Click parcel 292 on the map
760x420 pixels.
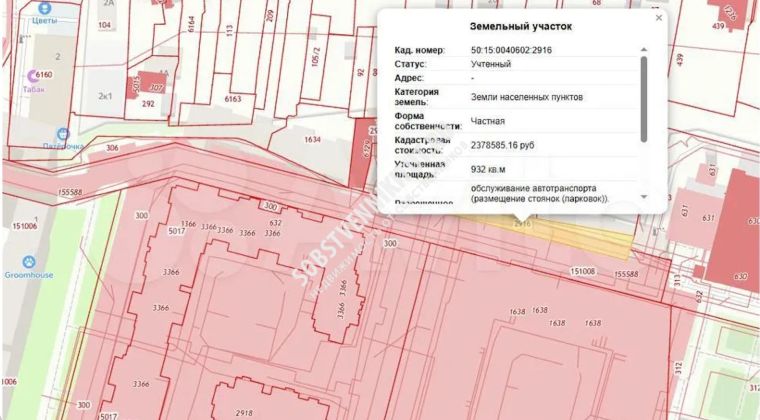coord(148,103)
